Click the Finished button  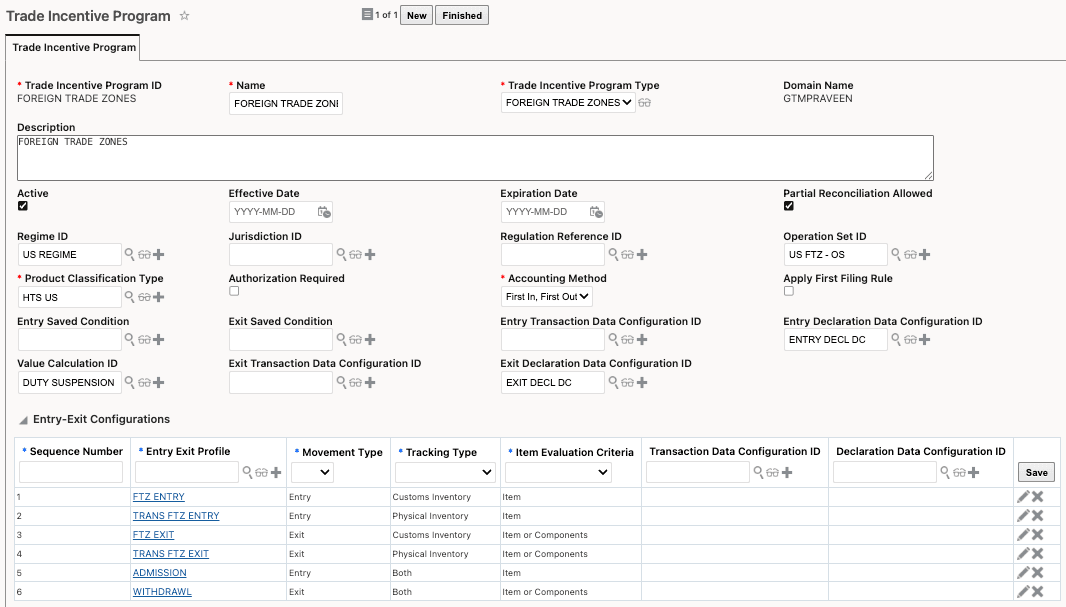click(462, 16)
